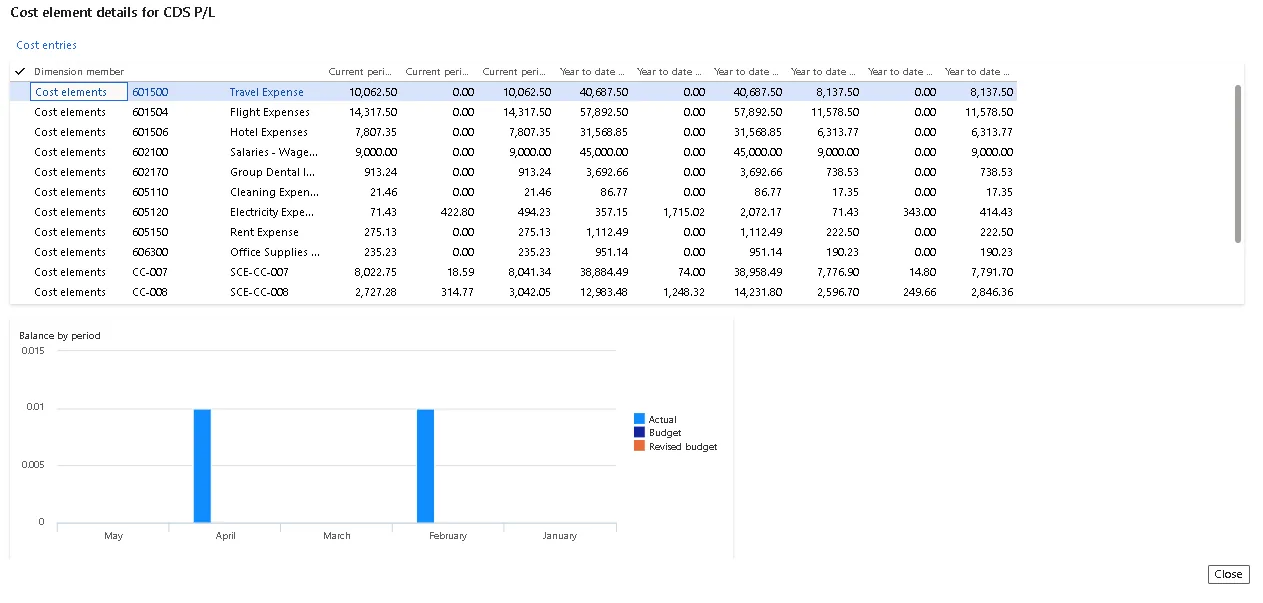Click the Close button
The width and height of the screenshot is (1263, 603).
[1228, 574]
